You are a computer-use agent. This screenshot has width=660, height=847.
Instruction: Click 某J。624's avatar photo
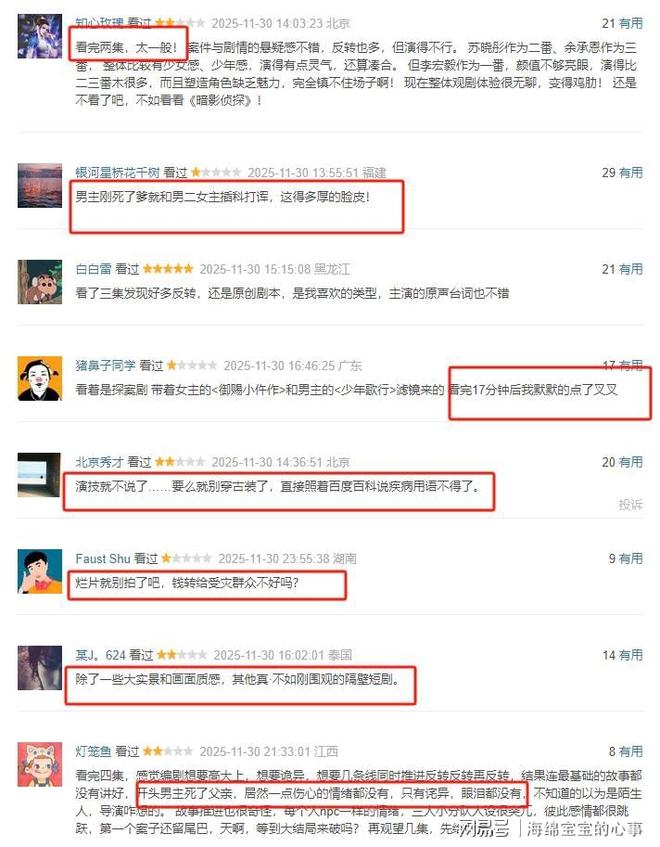(x=39, y=668)
